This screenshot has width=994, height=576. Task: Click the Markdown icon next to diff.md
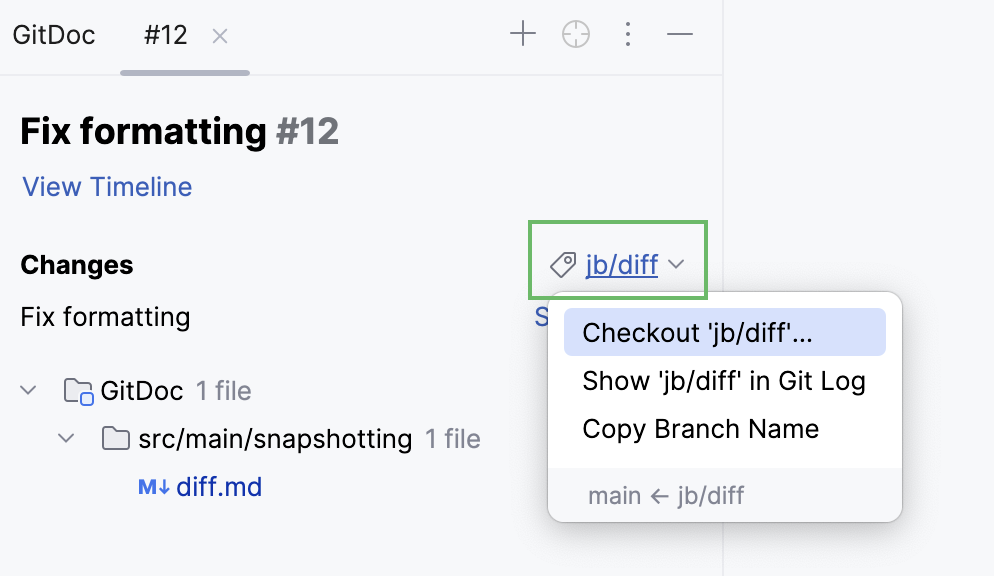click(x=150, y=486)
